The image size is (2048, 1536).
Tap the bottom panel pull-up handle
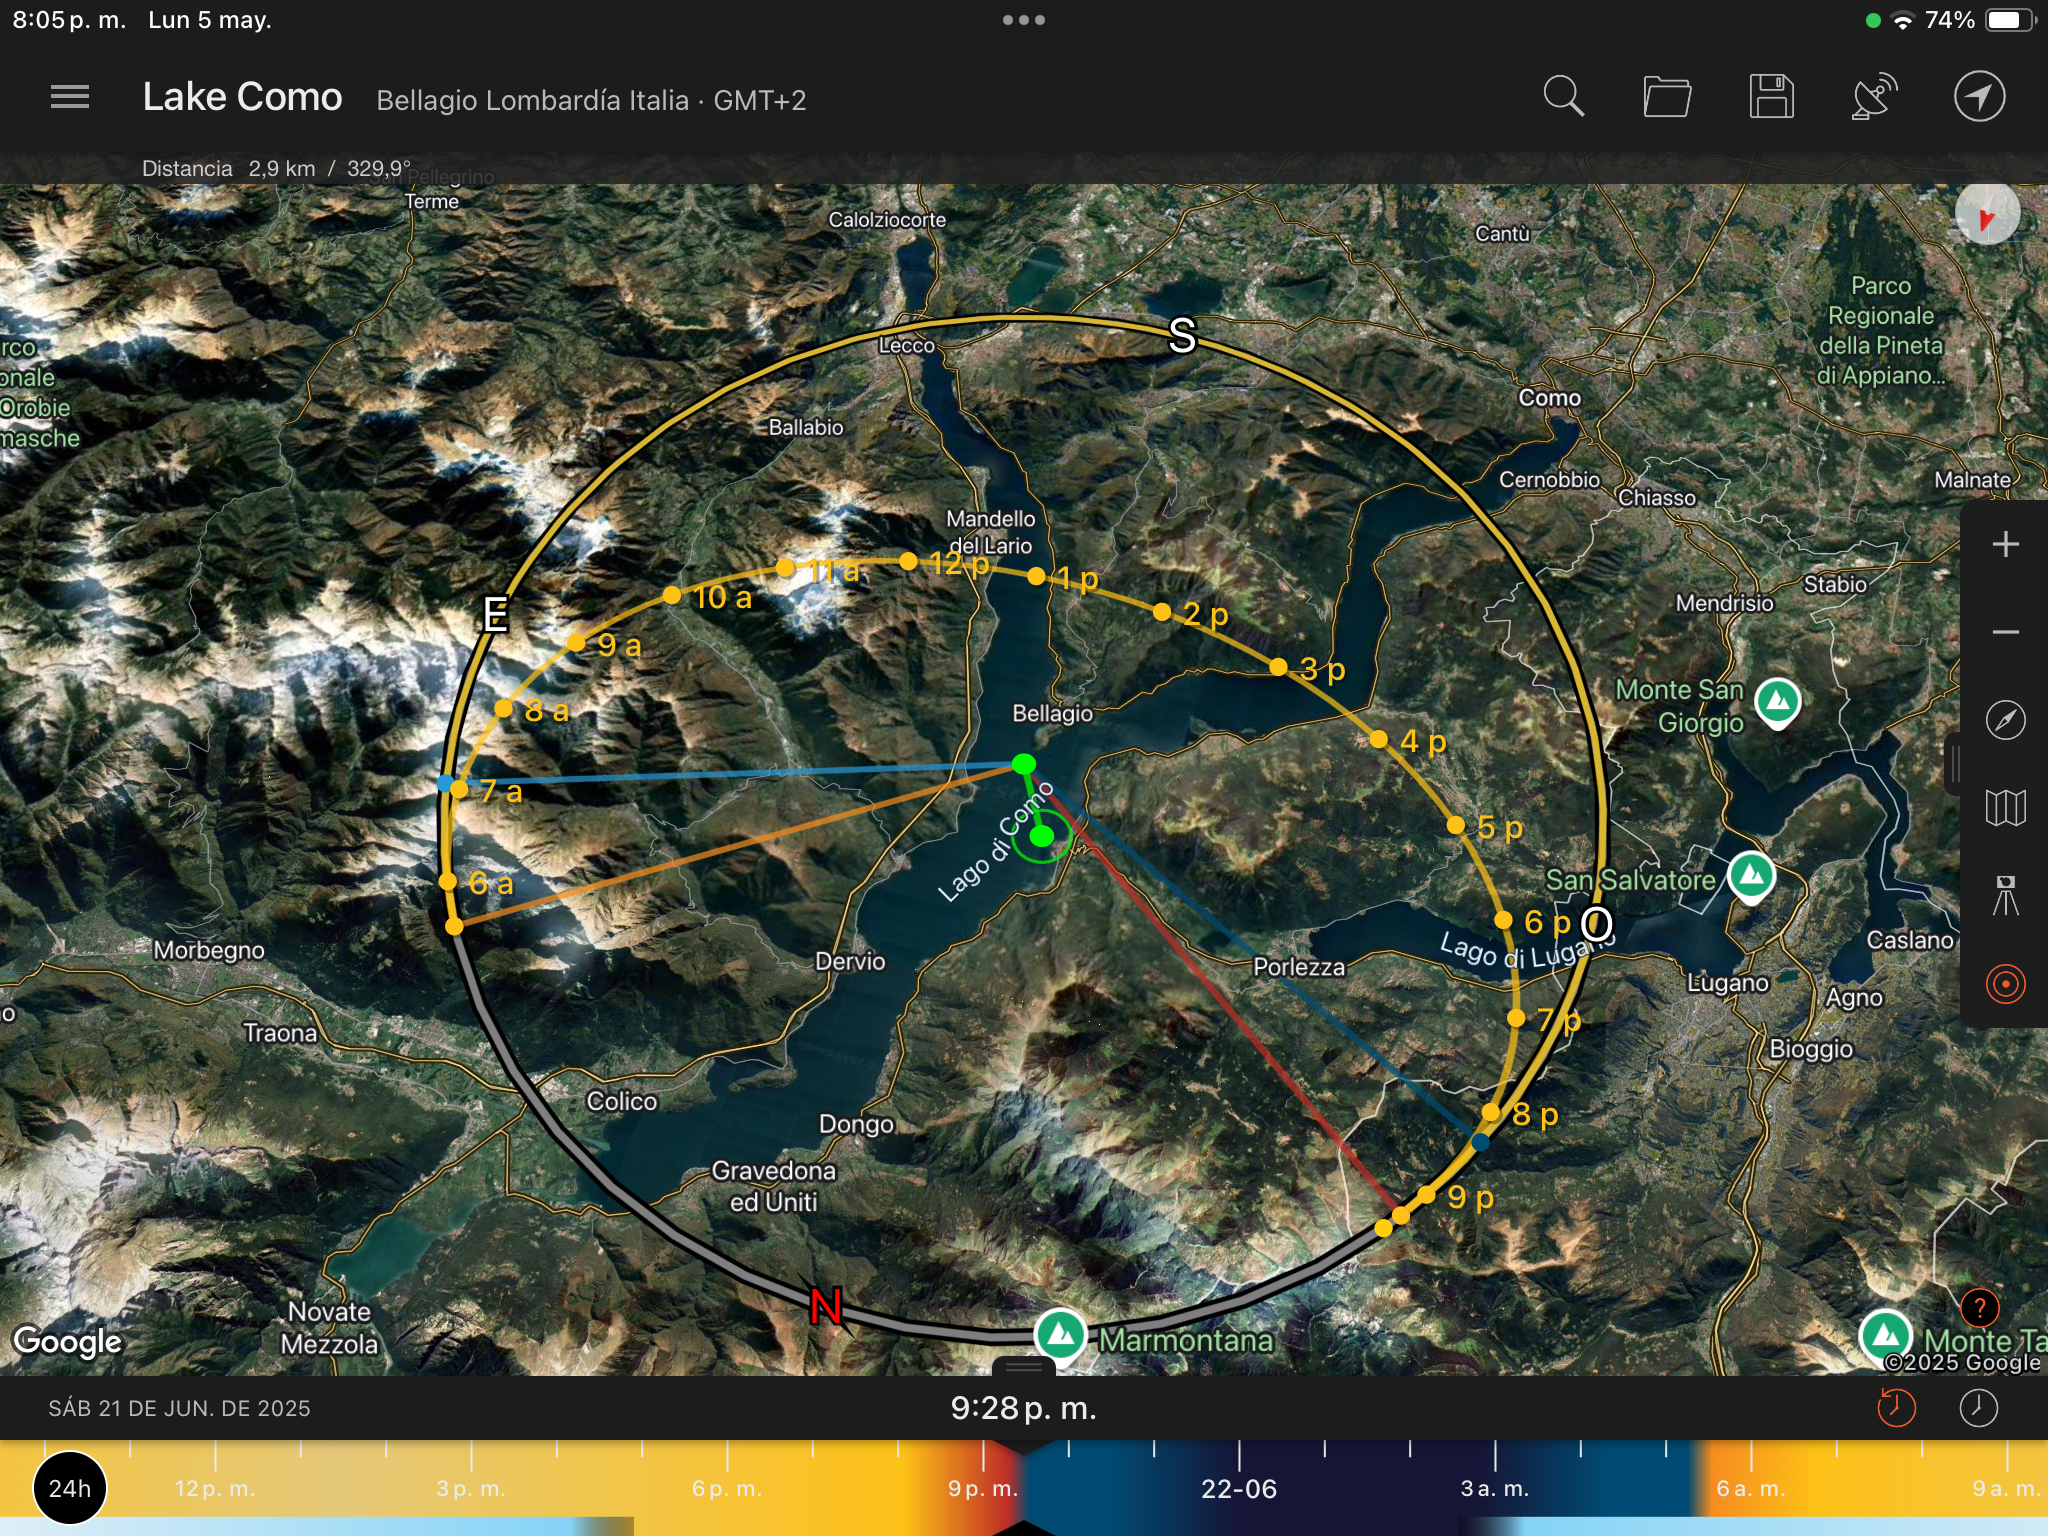[1024, 1366]
